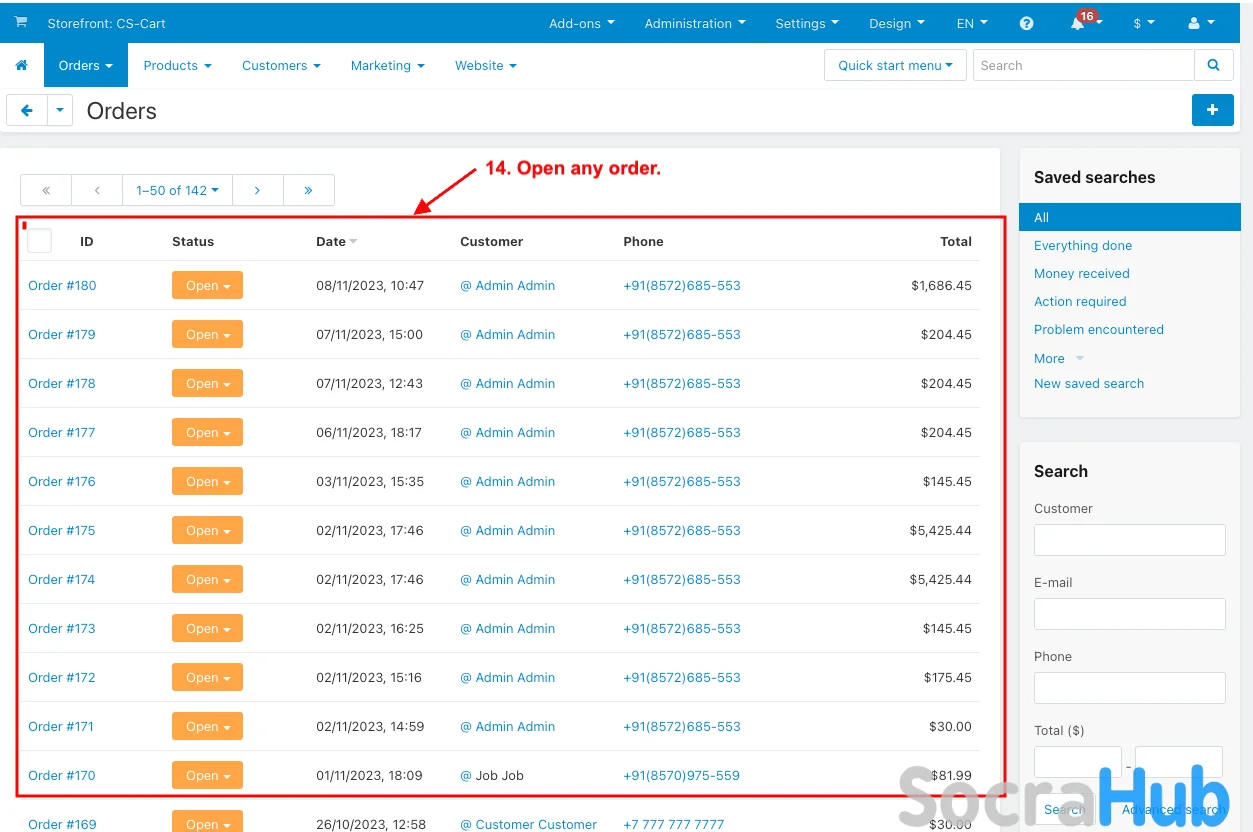The height and width of the screenshot is (832, 1253).
Task: Expand the Open status dropdown for Order #180
Action: pyautogui.click(x=207, y=286)
